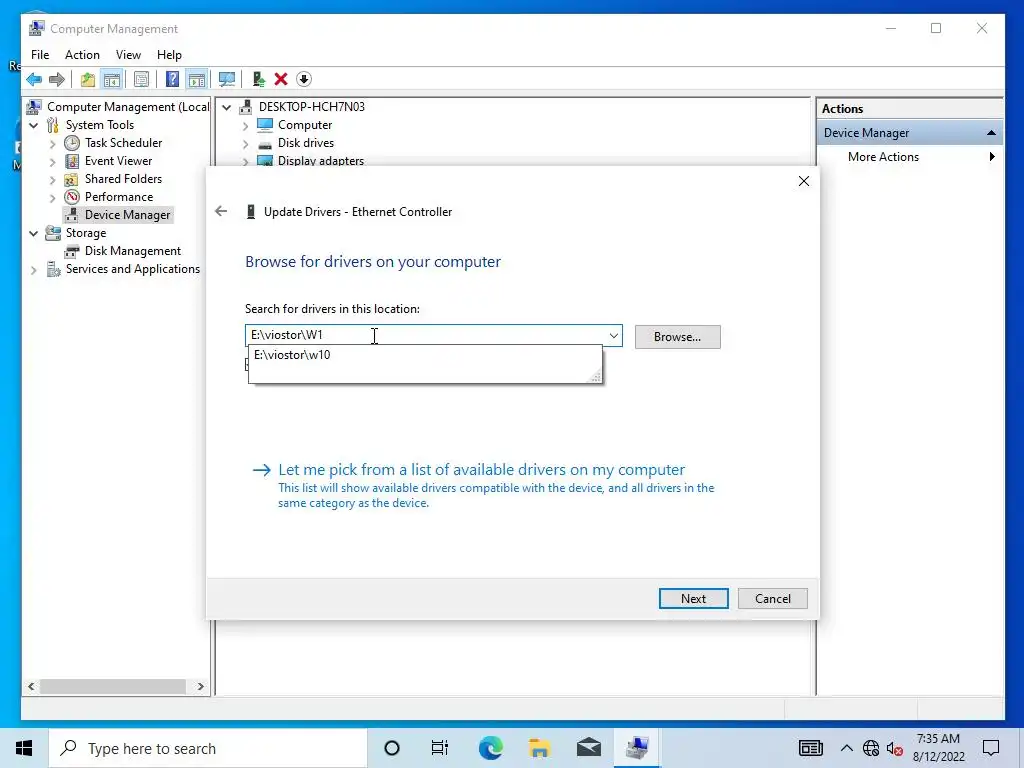Expand the Task Scheduler tree node
The width and height of the screenshot is (1024, 768).
(53, 143)
